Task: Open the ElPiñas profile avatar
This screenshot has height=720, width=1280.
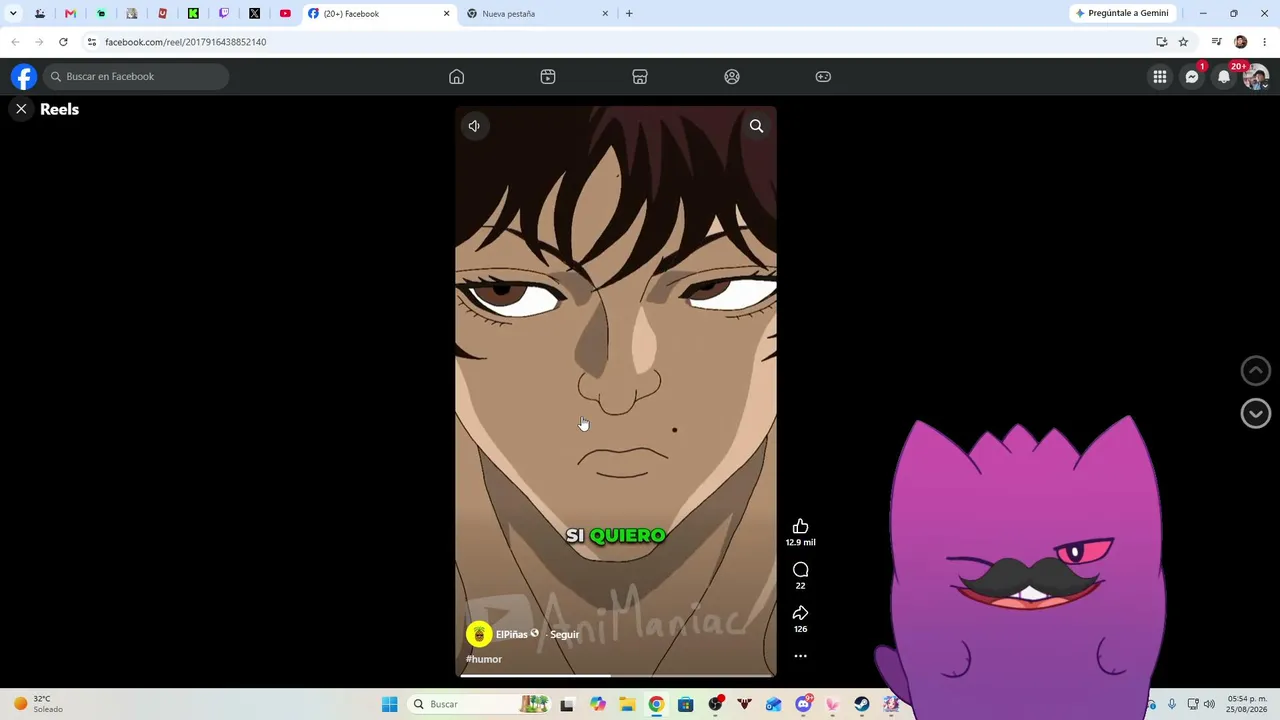Action: point(479,634)
